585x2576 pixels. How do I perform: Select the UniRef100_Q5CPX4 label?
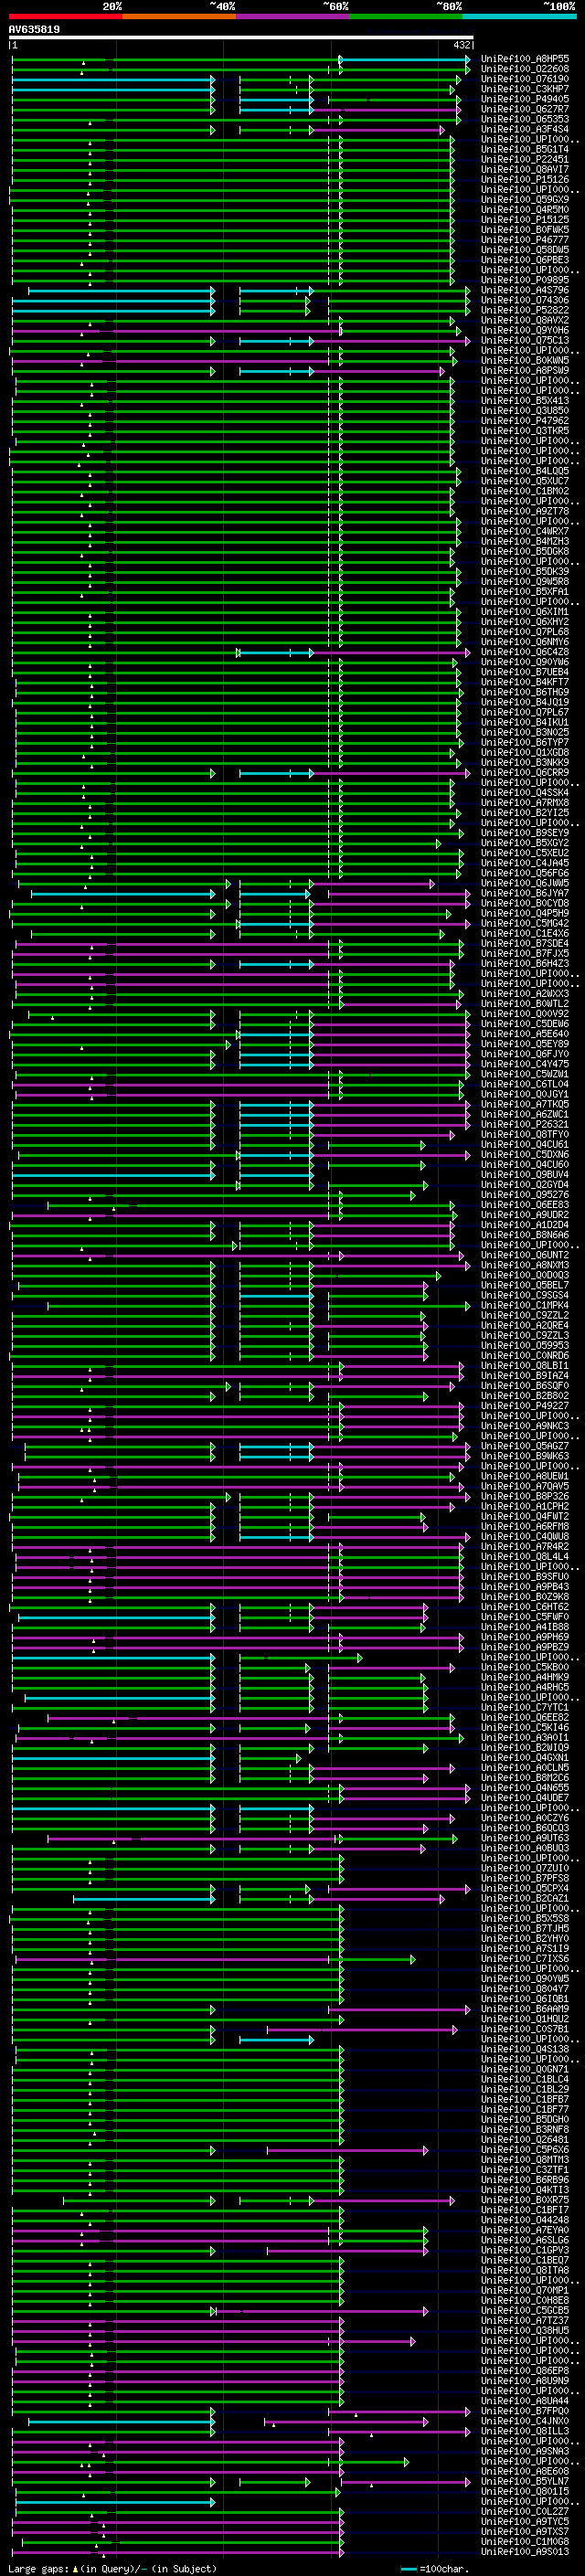tap(525, 1888)
